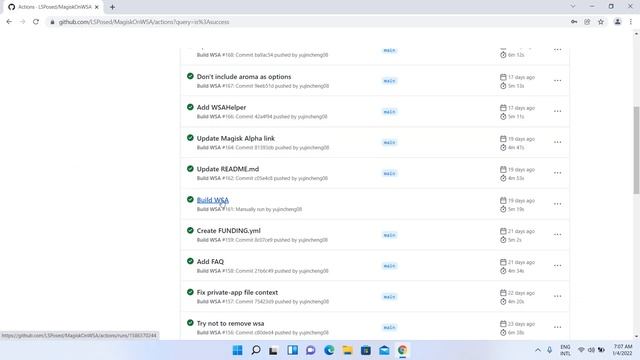
Task: Click success status icon of 'Update README.md'
Action: pos(190,169)
